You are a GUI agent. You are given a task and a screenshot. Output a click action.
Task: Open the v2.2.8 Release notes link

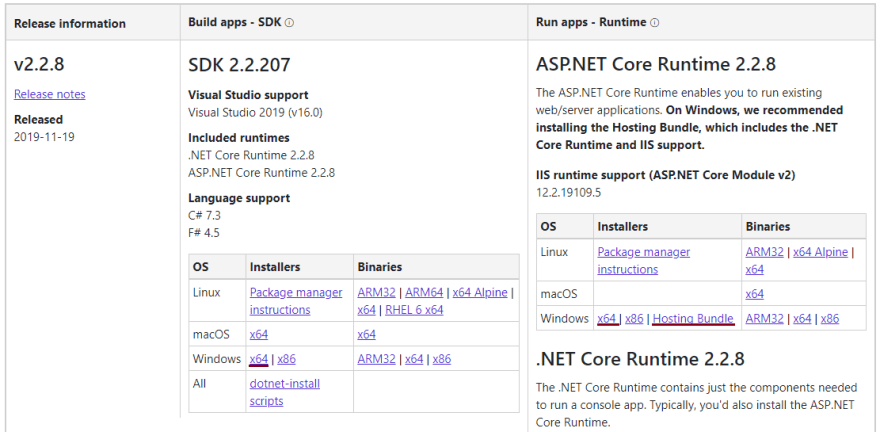pyautogui.click(x=49, y=94)
